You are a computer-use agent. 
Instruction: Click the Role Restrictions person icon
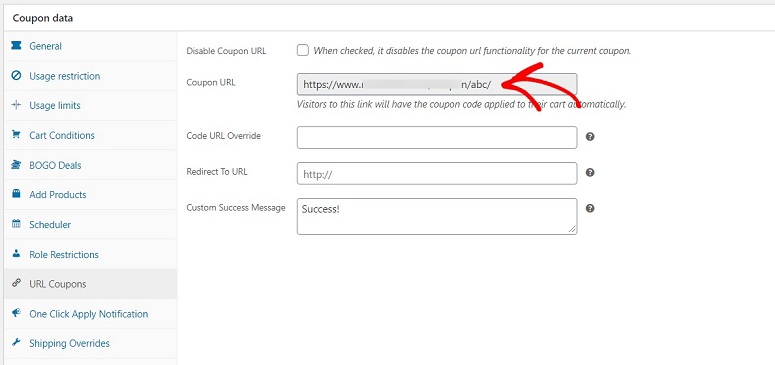point(16,254)
